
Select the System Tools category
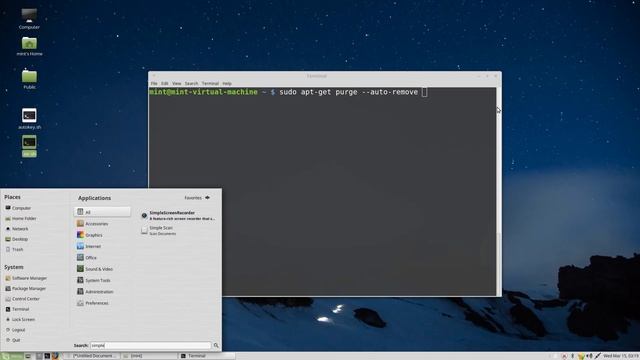tap(93, 280)
